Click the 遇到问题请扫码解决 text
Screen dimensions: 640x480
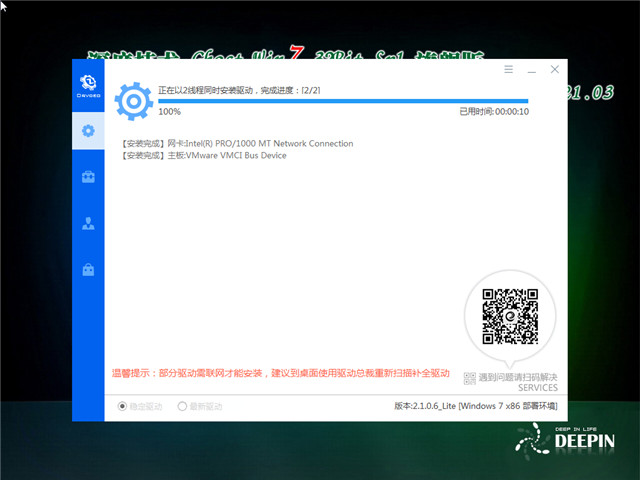pyautogui.click(x=518, y=377)
